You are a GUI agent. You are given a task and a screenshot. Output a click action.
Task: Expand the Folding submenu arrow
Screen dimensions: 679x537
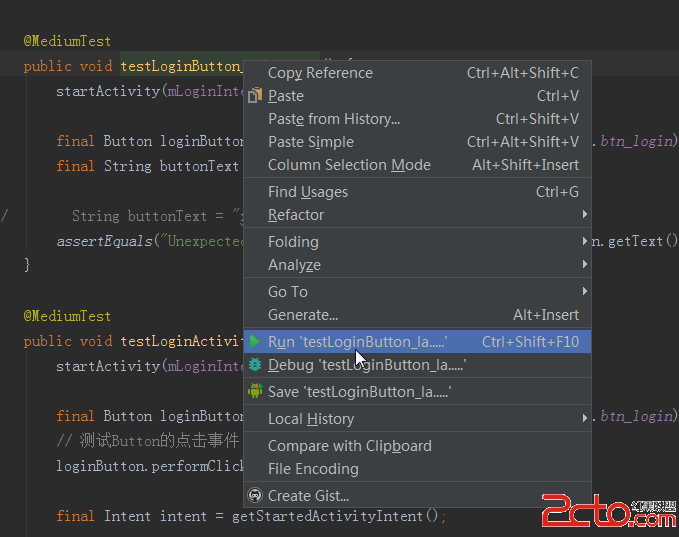pos(585,242)
